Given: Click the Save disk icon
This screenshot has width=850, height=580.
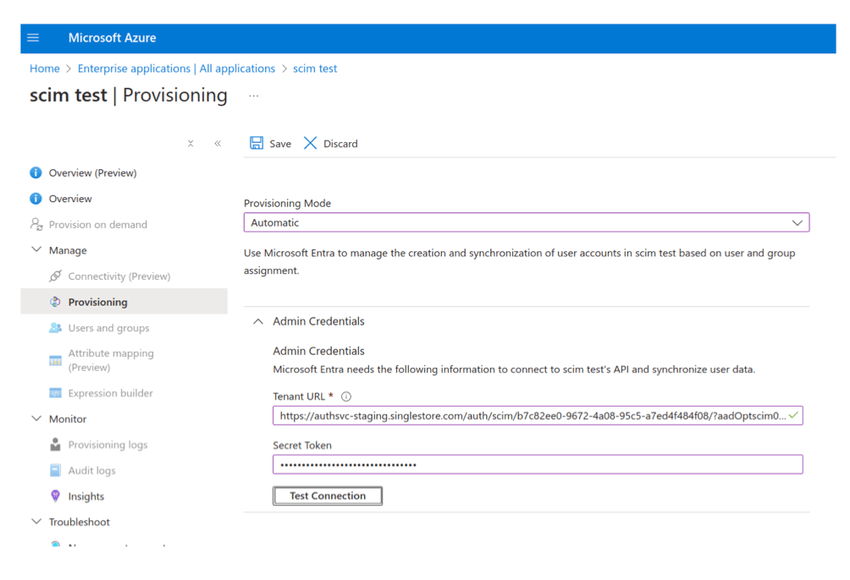Looking at the screenshot, I should coord(257,143).
